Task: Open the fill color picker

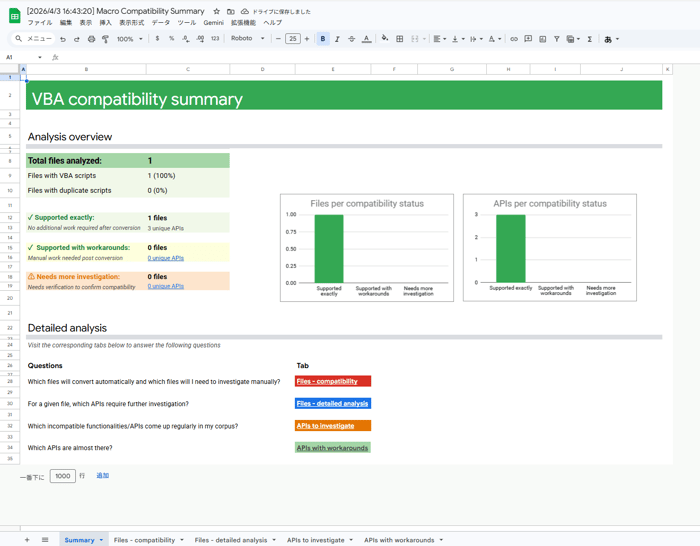Action: (385, 39)
